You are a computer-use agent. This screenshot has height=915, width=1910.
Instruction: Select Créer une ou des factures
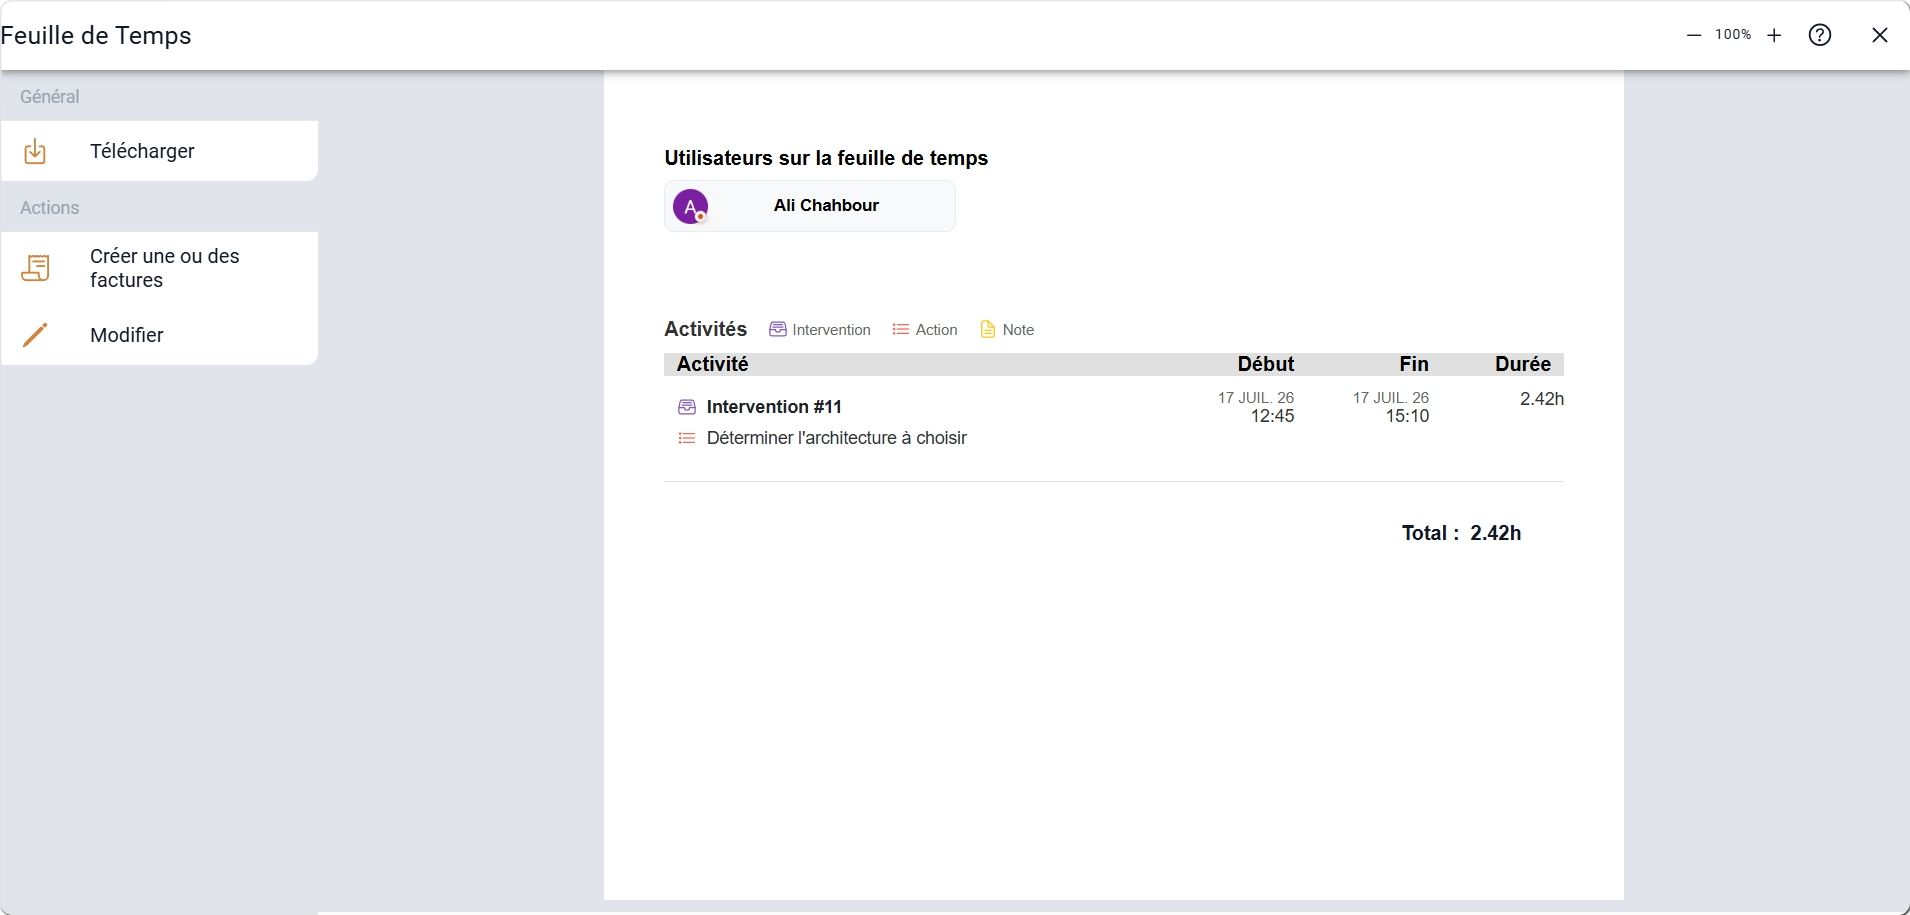160,268
